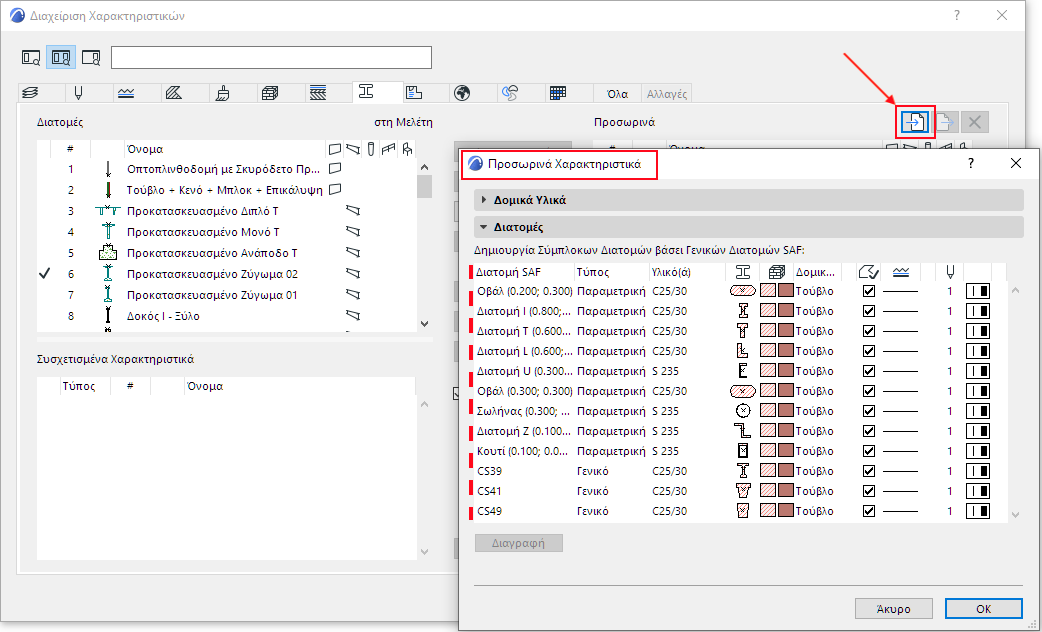This screenshot has width=1042, height=632.
Task: Click the pen column header icon
Action: click(x=950, y=272)
